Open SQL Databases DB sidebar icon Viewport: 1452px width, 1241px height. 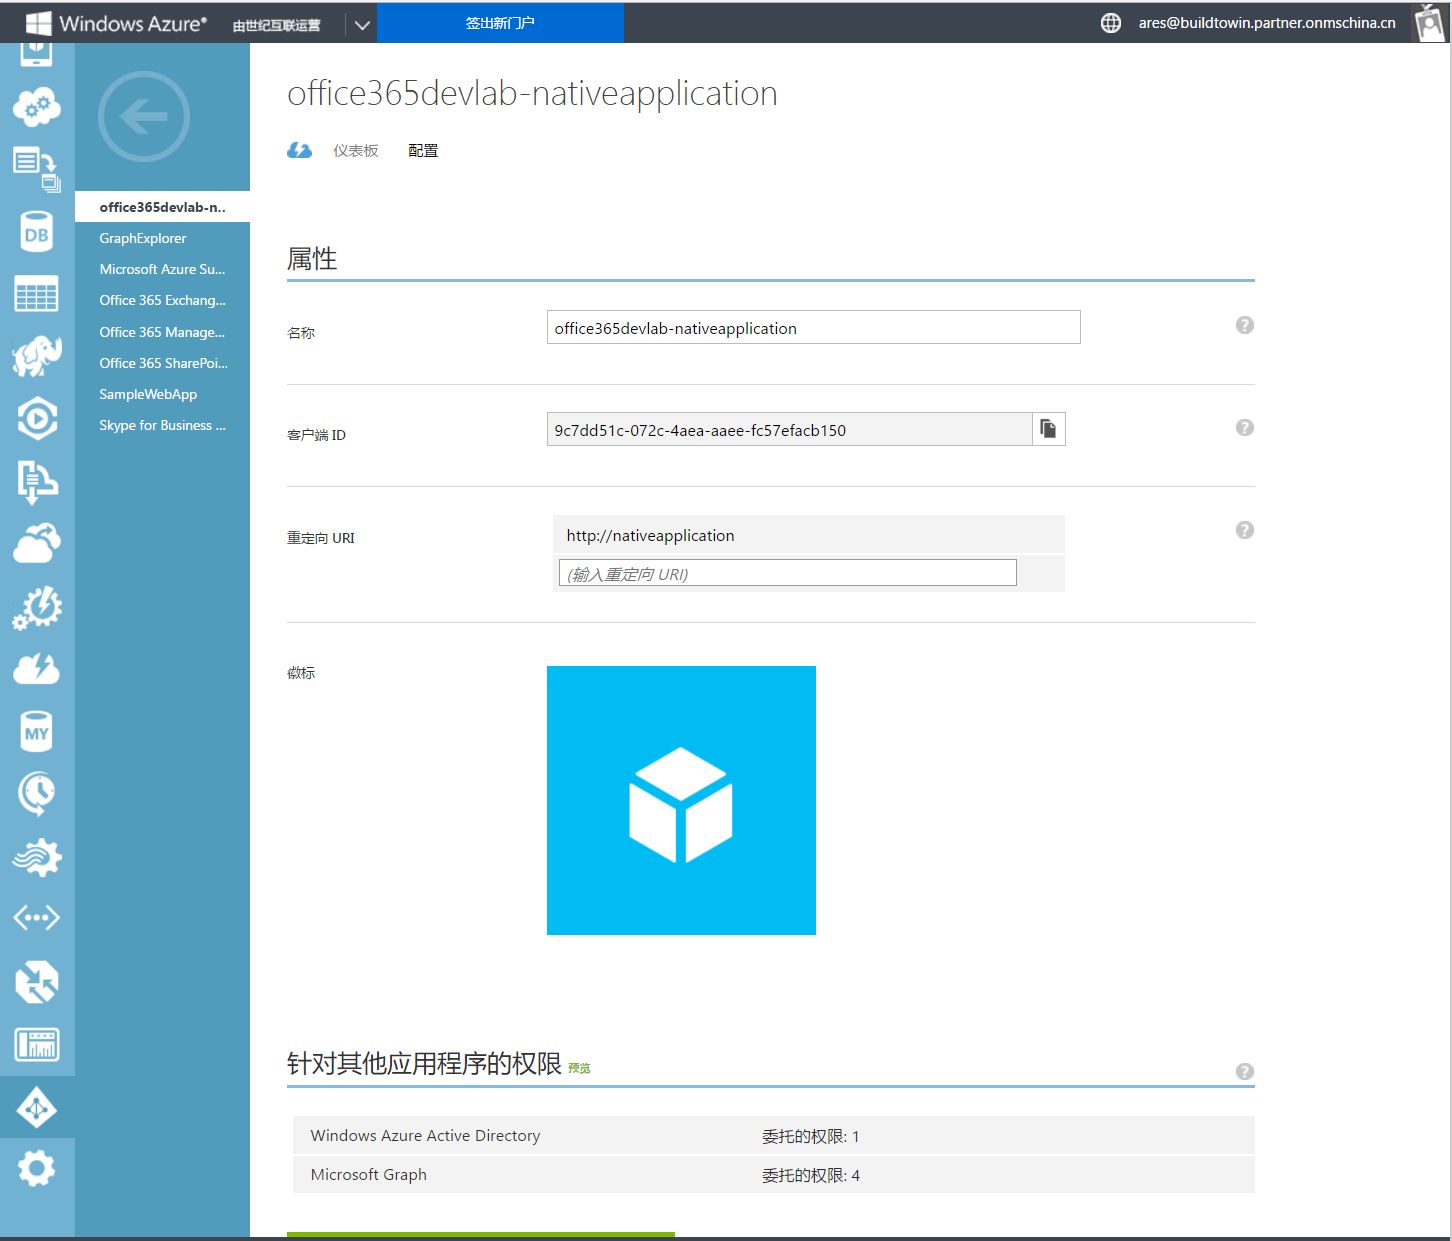point(37,233)
